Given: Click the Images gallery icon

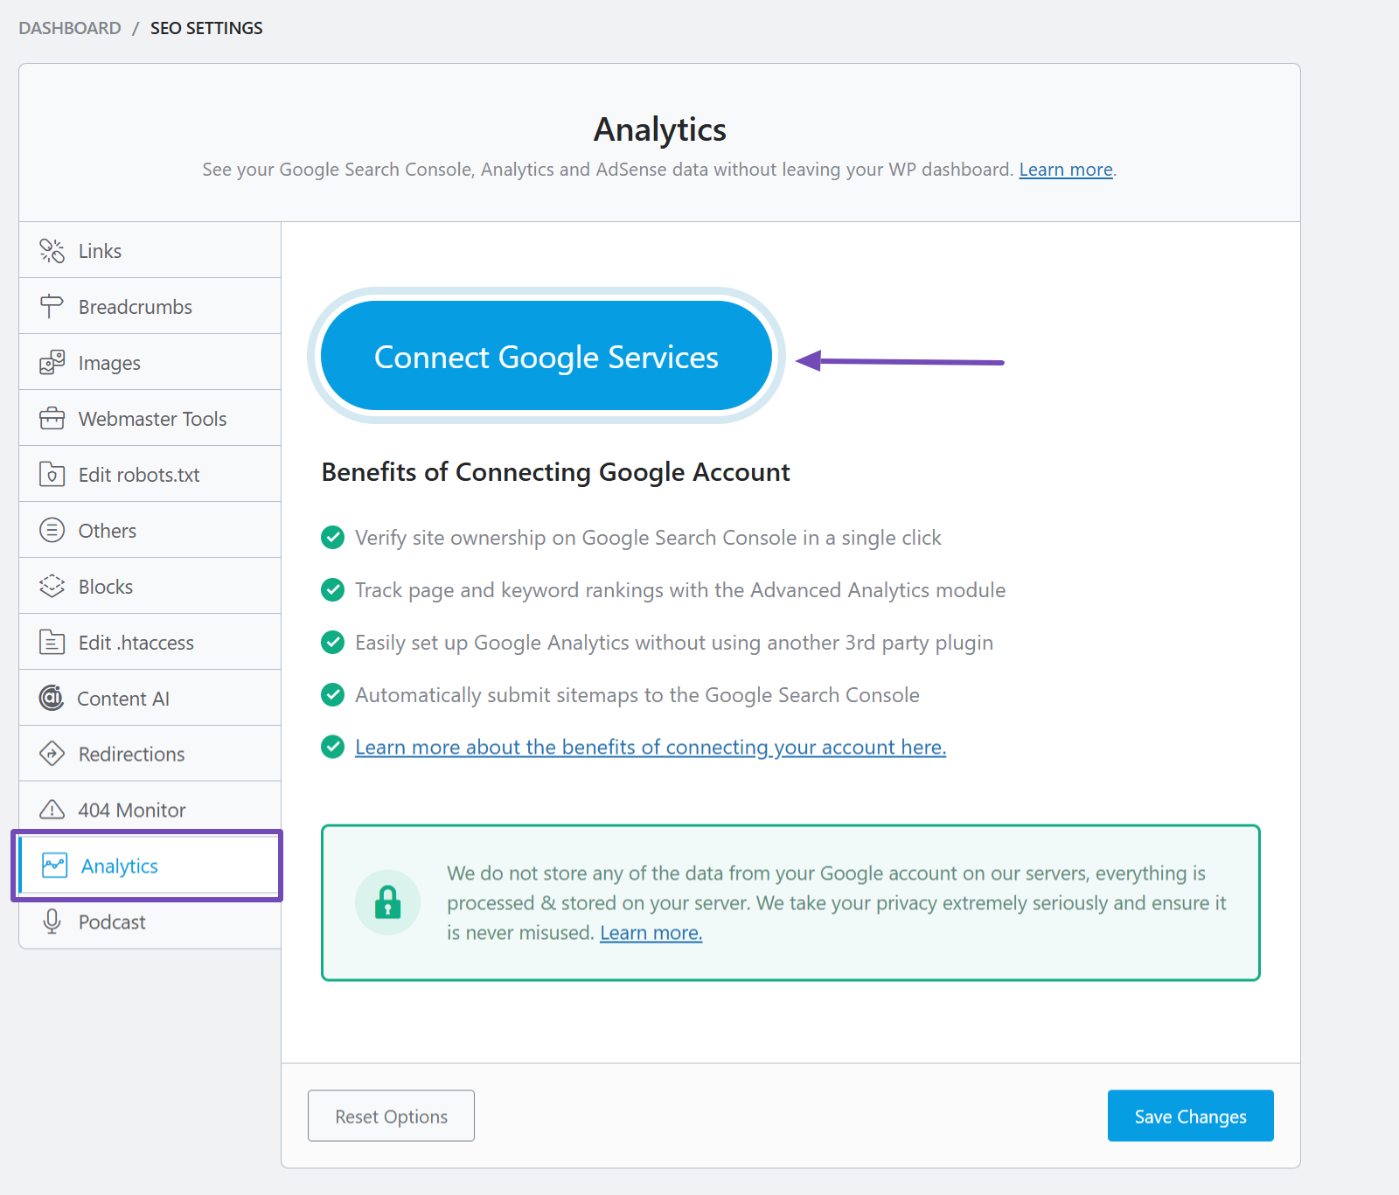Looking at the screenshot, I should [52, 362].
